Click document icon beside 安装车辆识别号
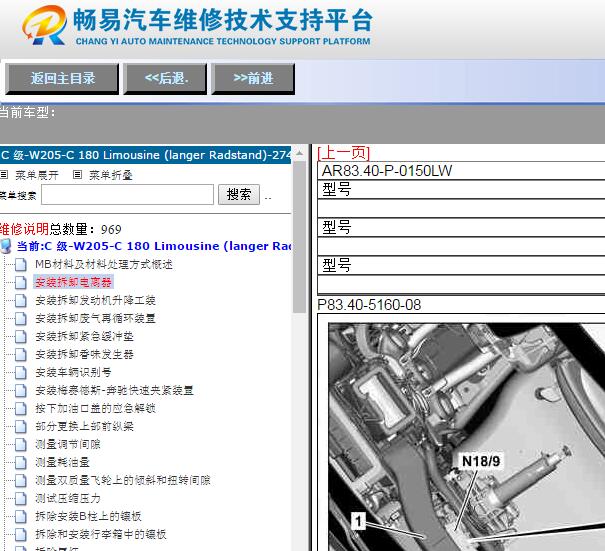605x551 pixels. [x=20, y=372]
